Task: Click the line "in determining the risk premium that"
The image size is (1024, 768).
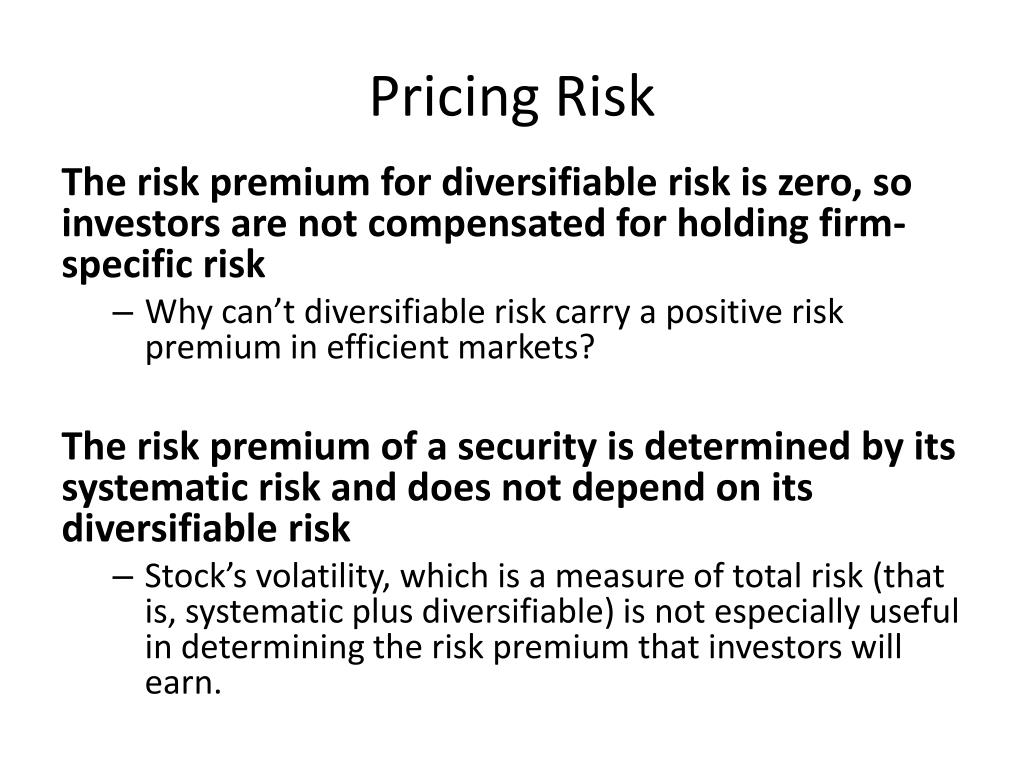Action: click(x=523, y=648)
